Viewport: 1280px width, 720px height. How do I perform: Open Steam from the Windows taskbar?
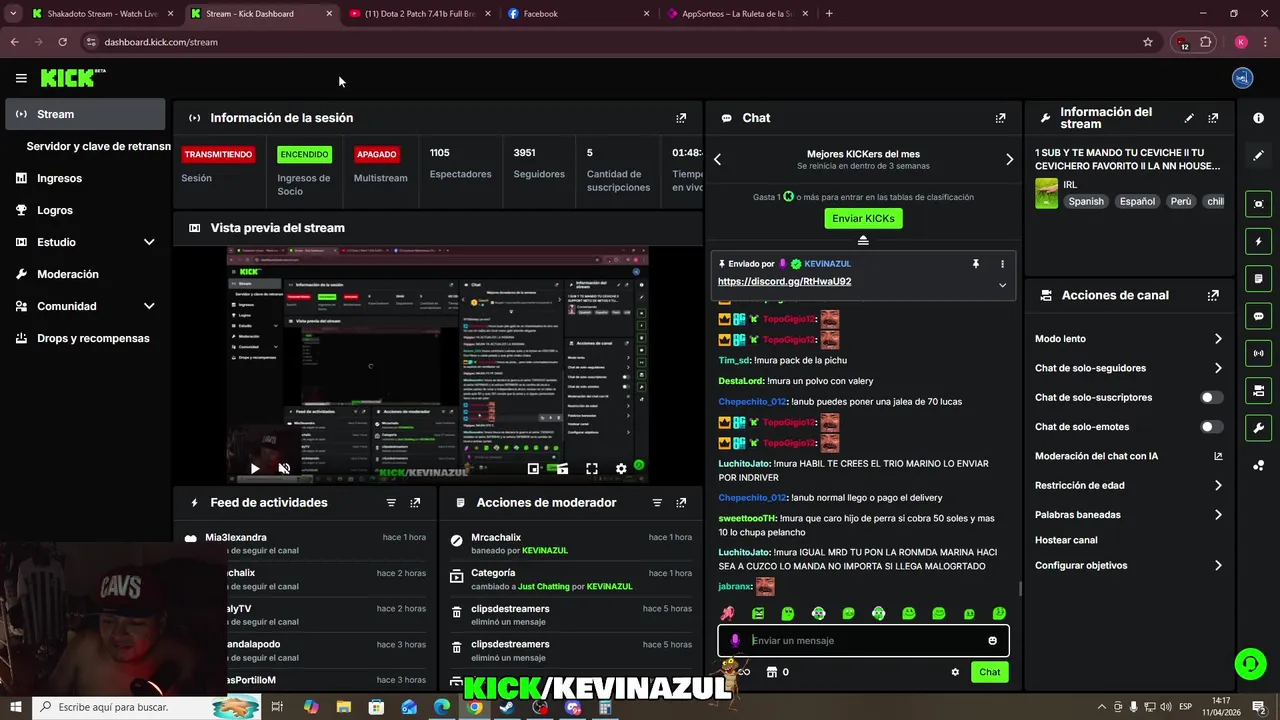point(507,707)
